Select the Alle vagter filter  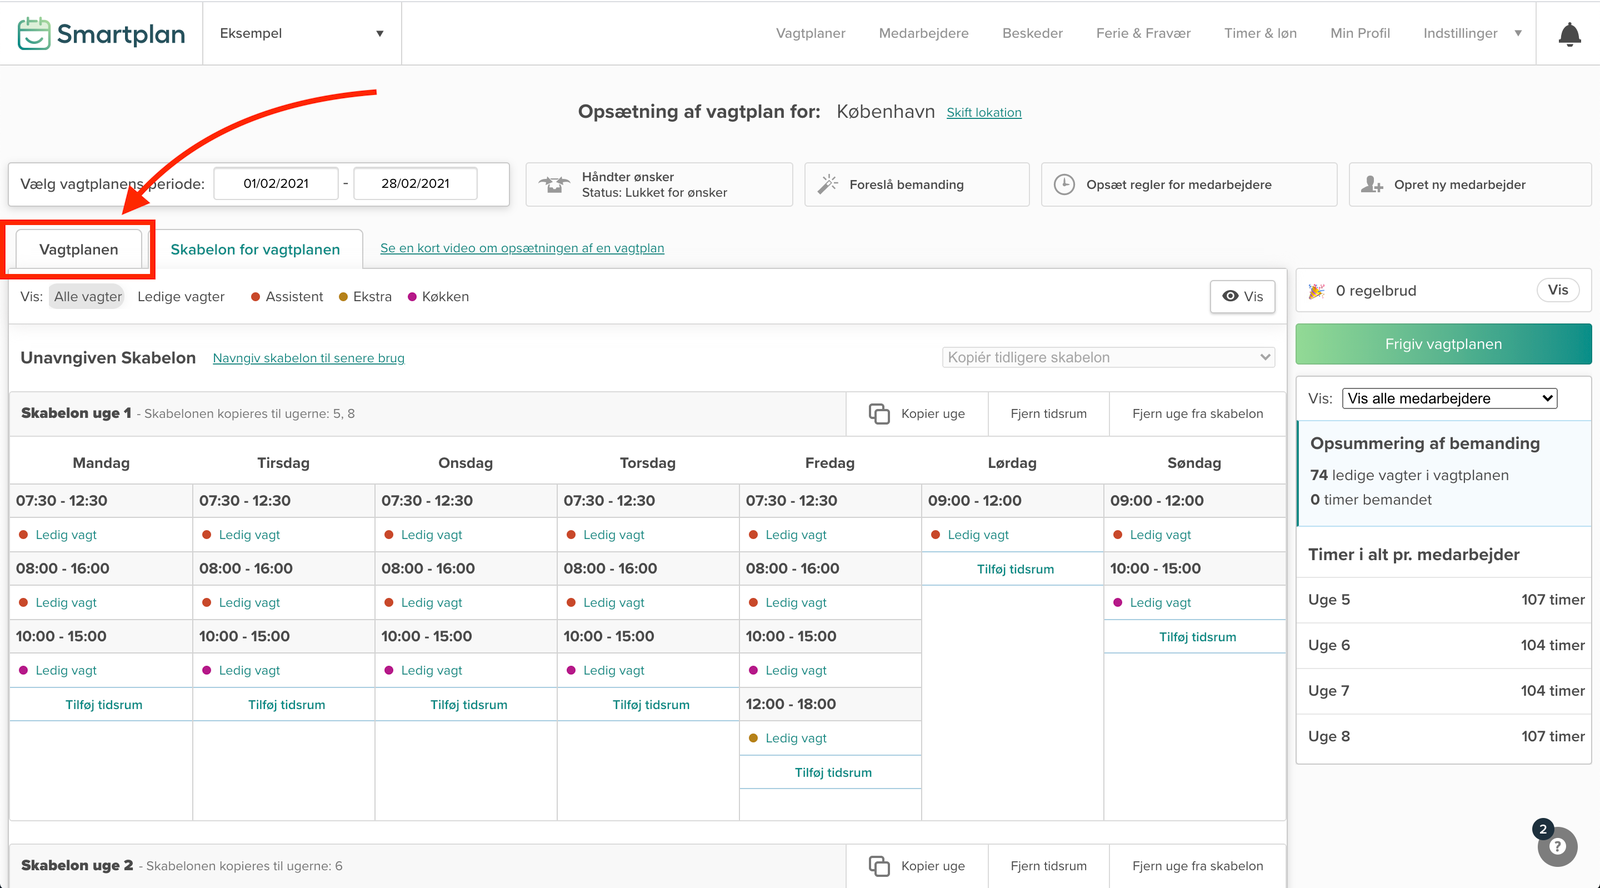(88, 297)
